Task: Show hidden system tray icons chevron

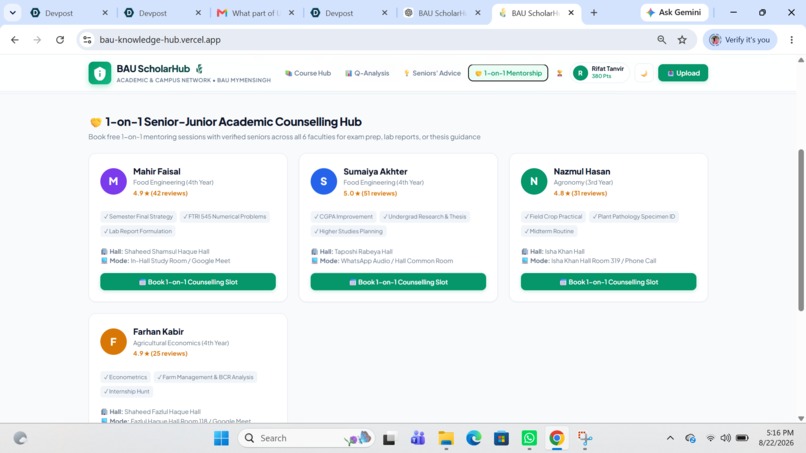Action: 670,438
